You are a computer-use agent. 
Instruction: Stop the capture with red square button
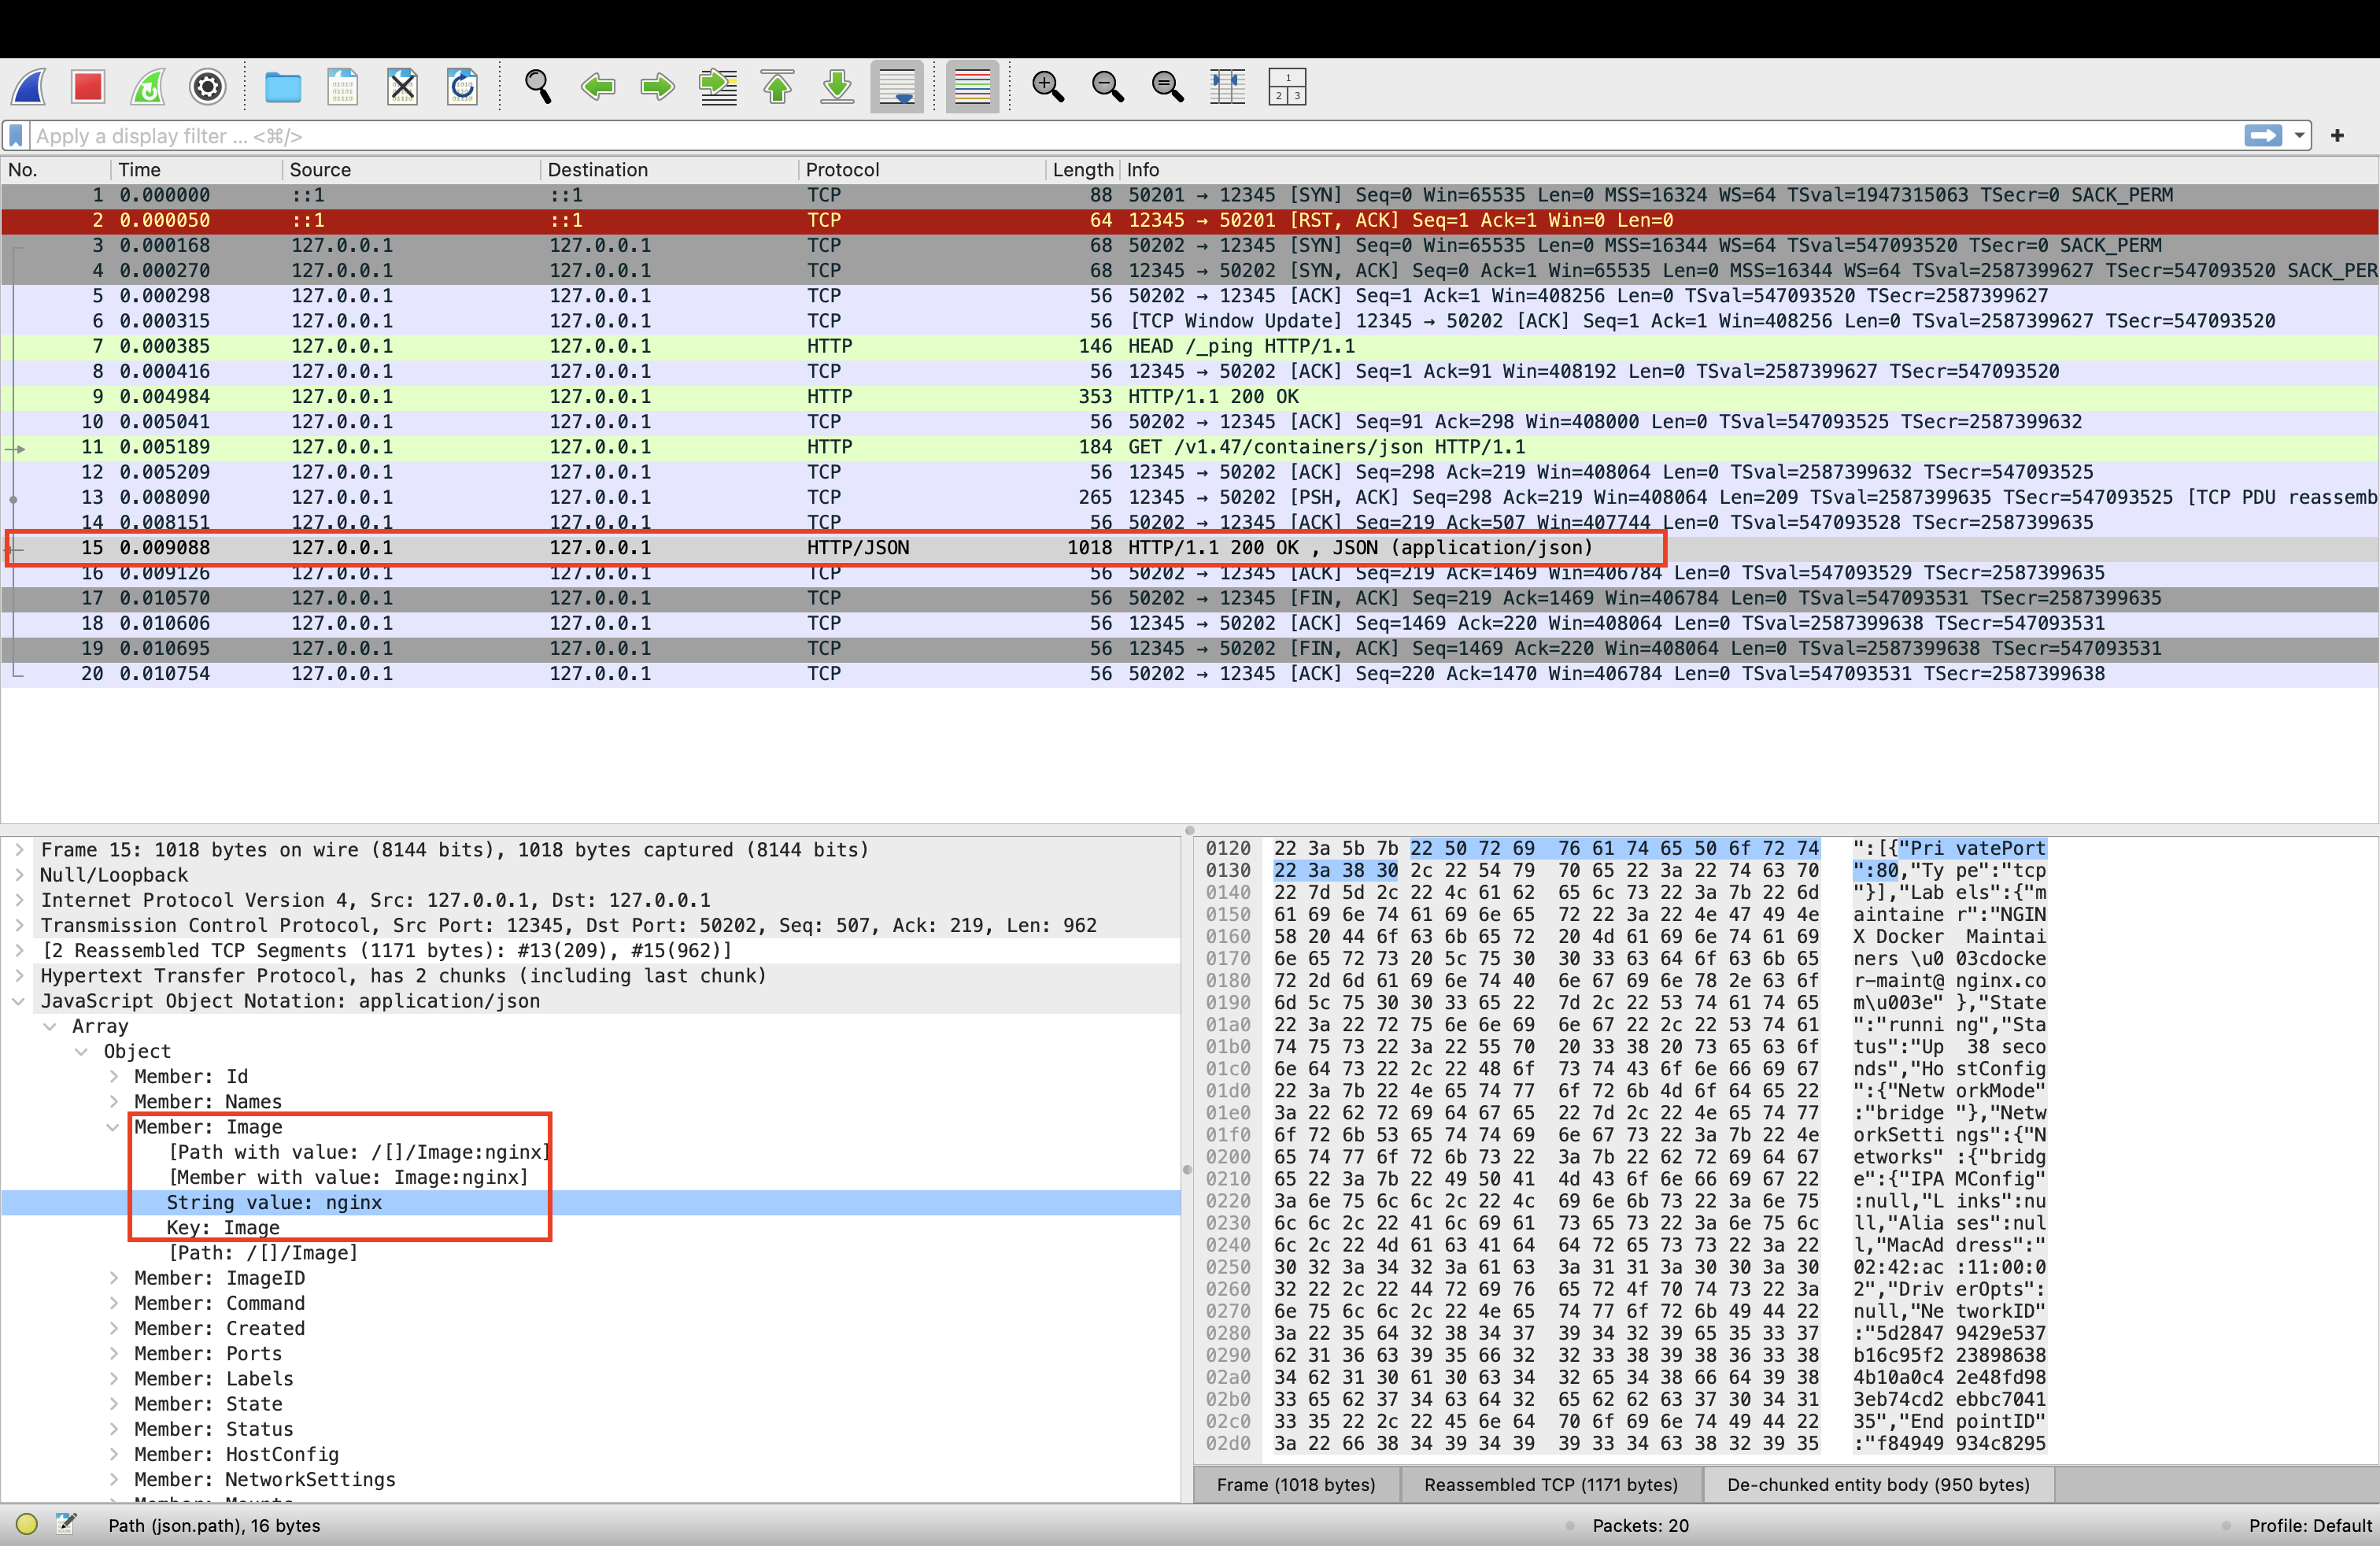click(x=88, y=87)
